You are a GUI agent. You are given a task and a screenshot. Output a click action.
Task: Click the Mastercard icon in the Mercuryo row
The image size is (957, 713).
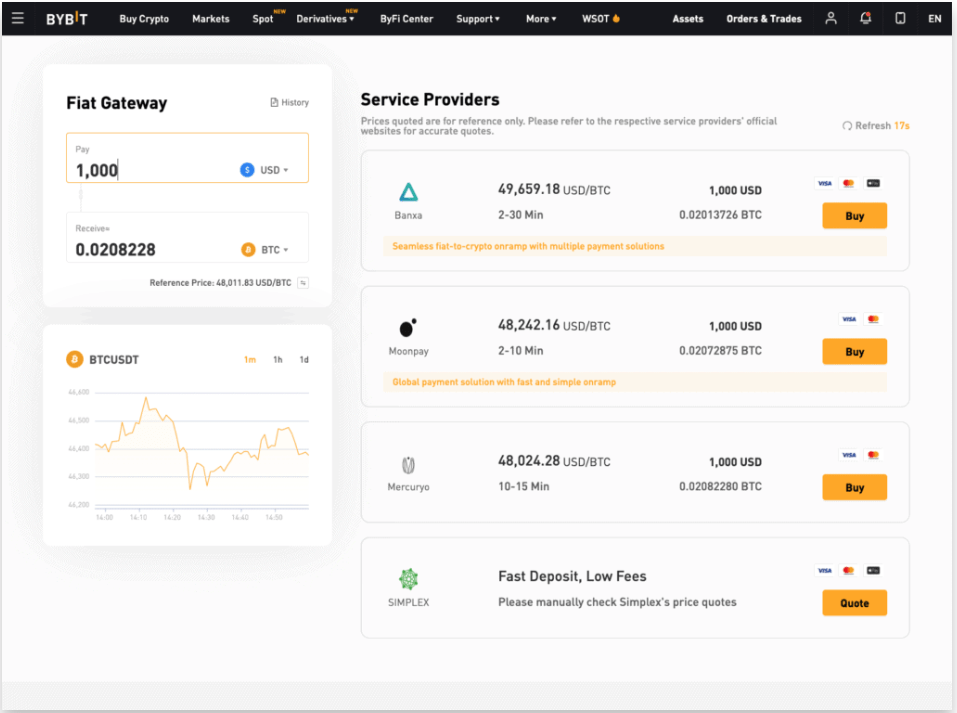pos(873,455)
